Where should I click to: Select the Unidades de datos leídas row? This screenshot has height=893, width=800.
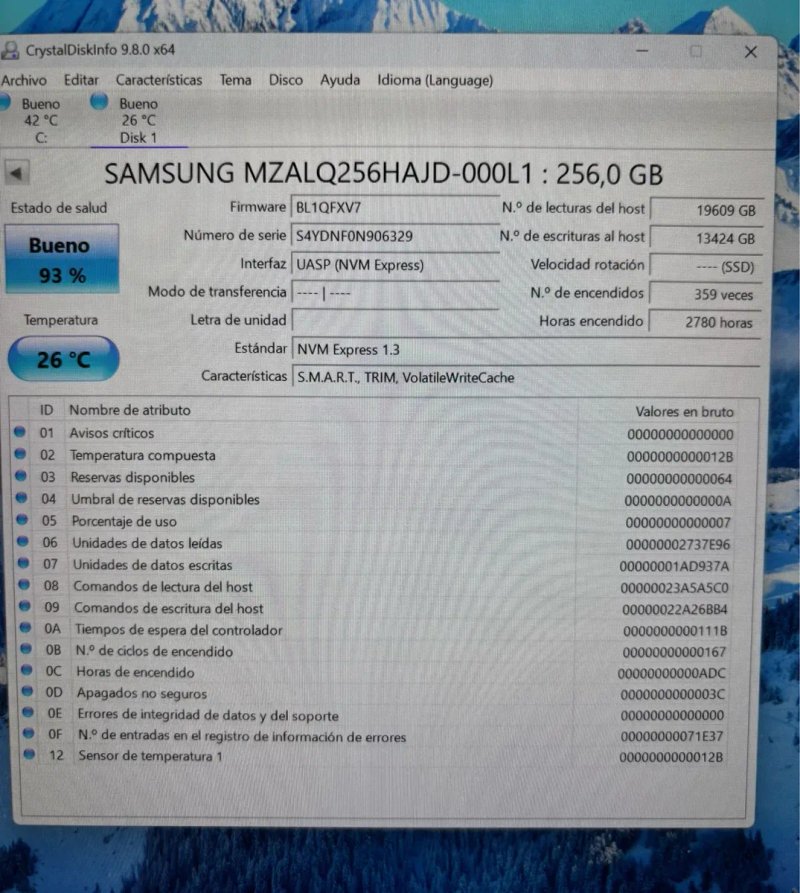pos(374,543)
